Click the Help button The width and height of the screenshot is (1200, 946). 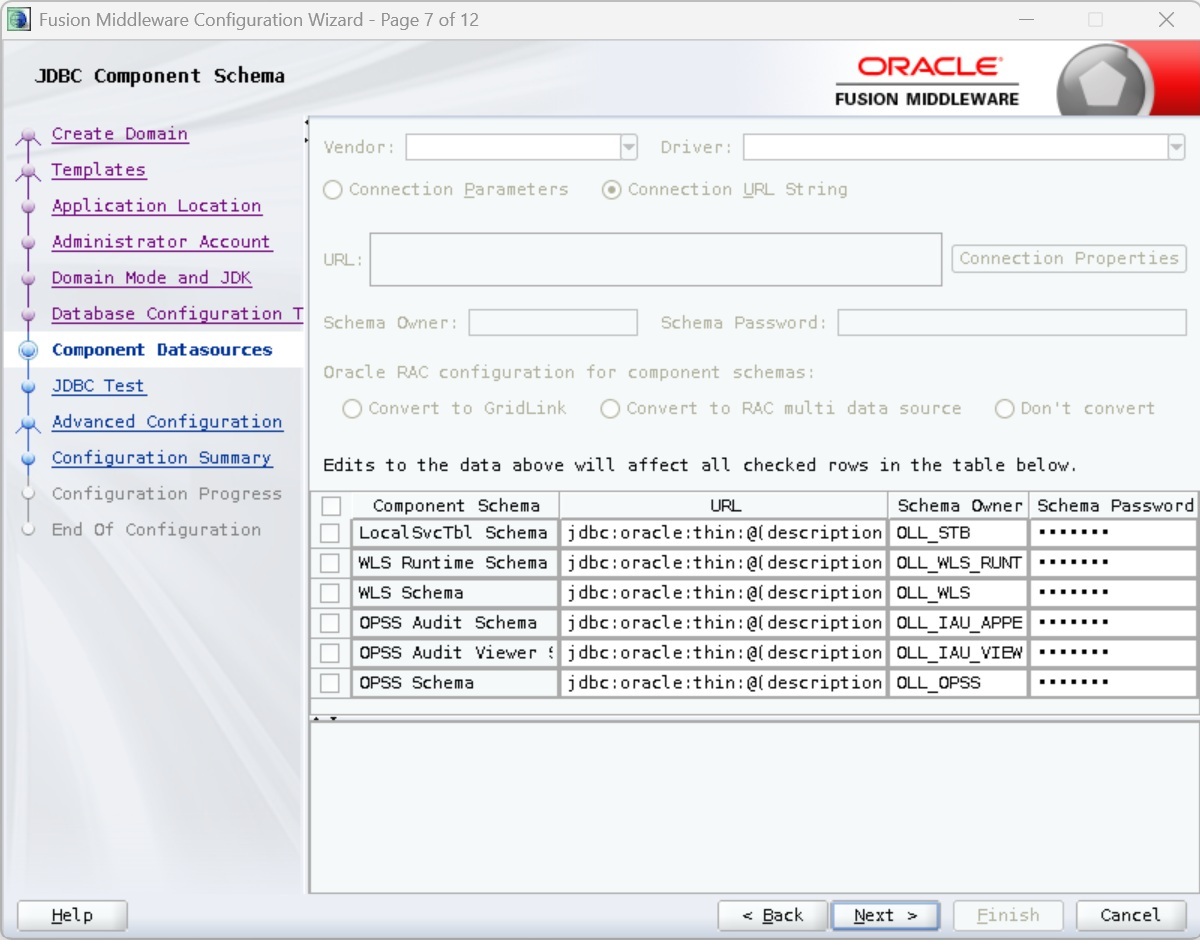[72, 916]
